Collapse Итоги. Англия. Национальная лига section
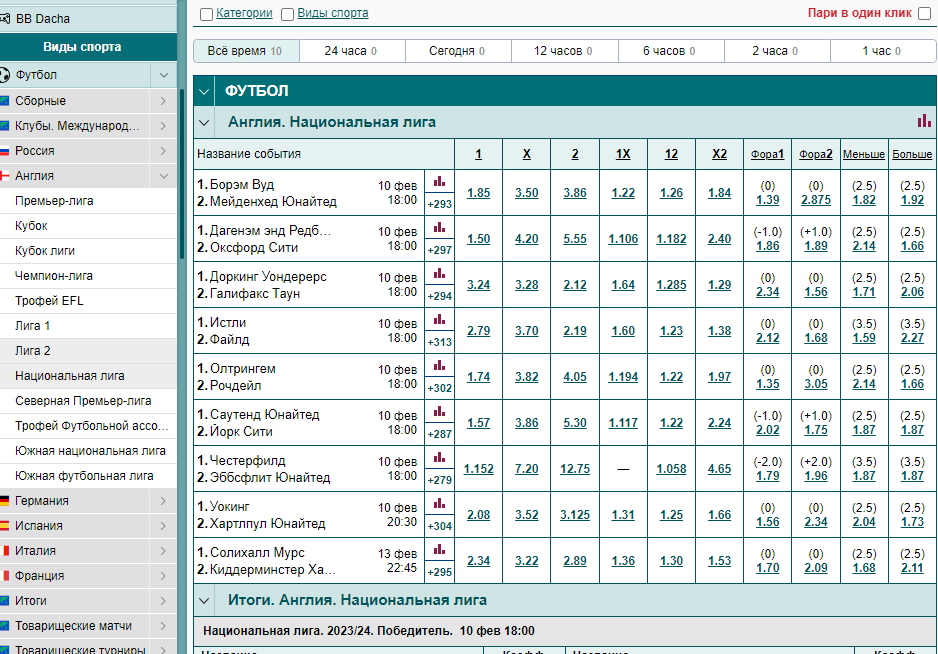The height and width of the screenshot is (654, 938). [x=204, y=601]
